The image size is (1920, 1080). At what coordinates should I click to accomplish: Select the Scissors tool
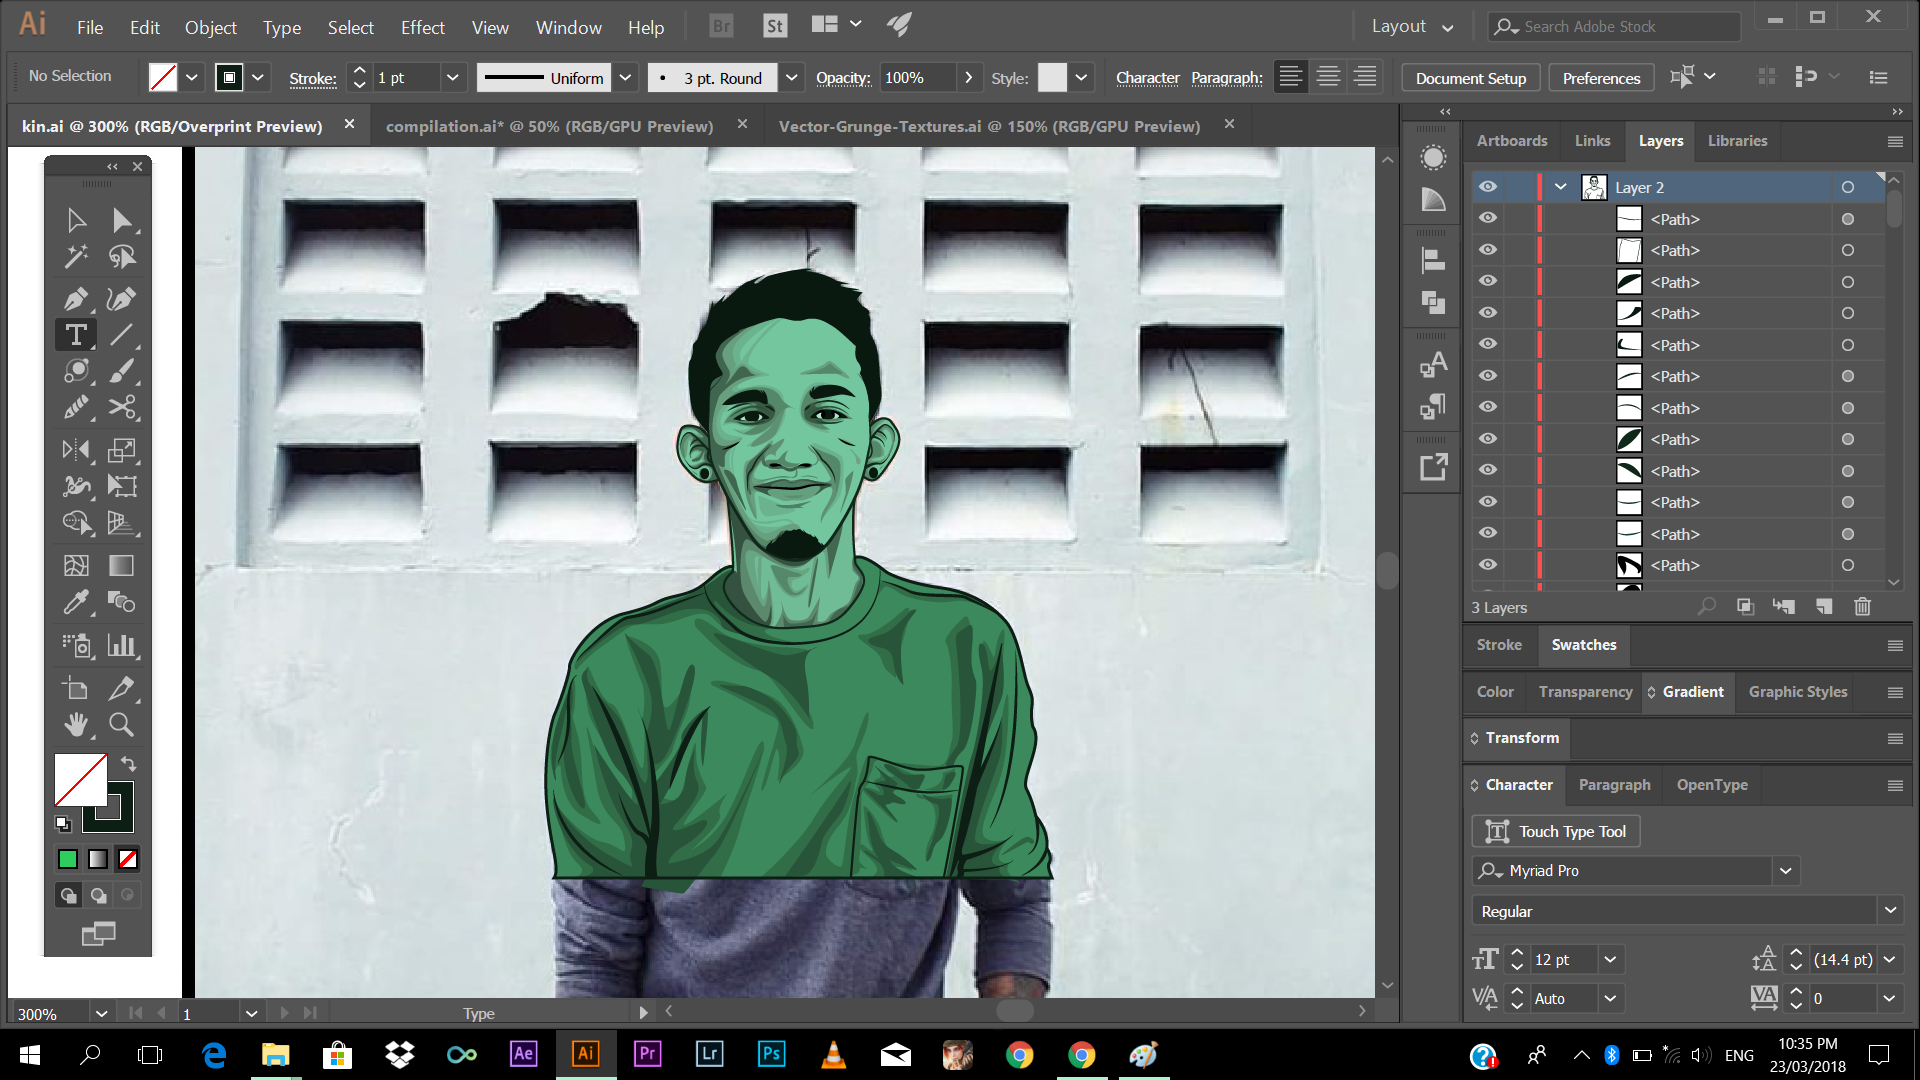click(x=122, y=407)
